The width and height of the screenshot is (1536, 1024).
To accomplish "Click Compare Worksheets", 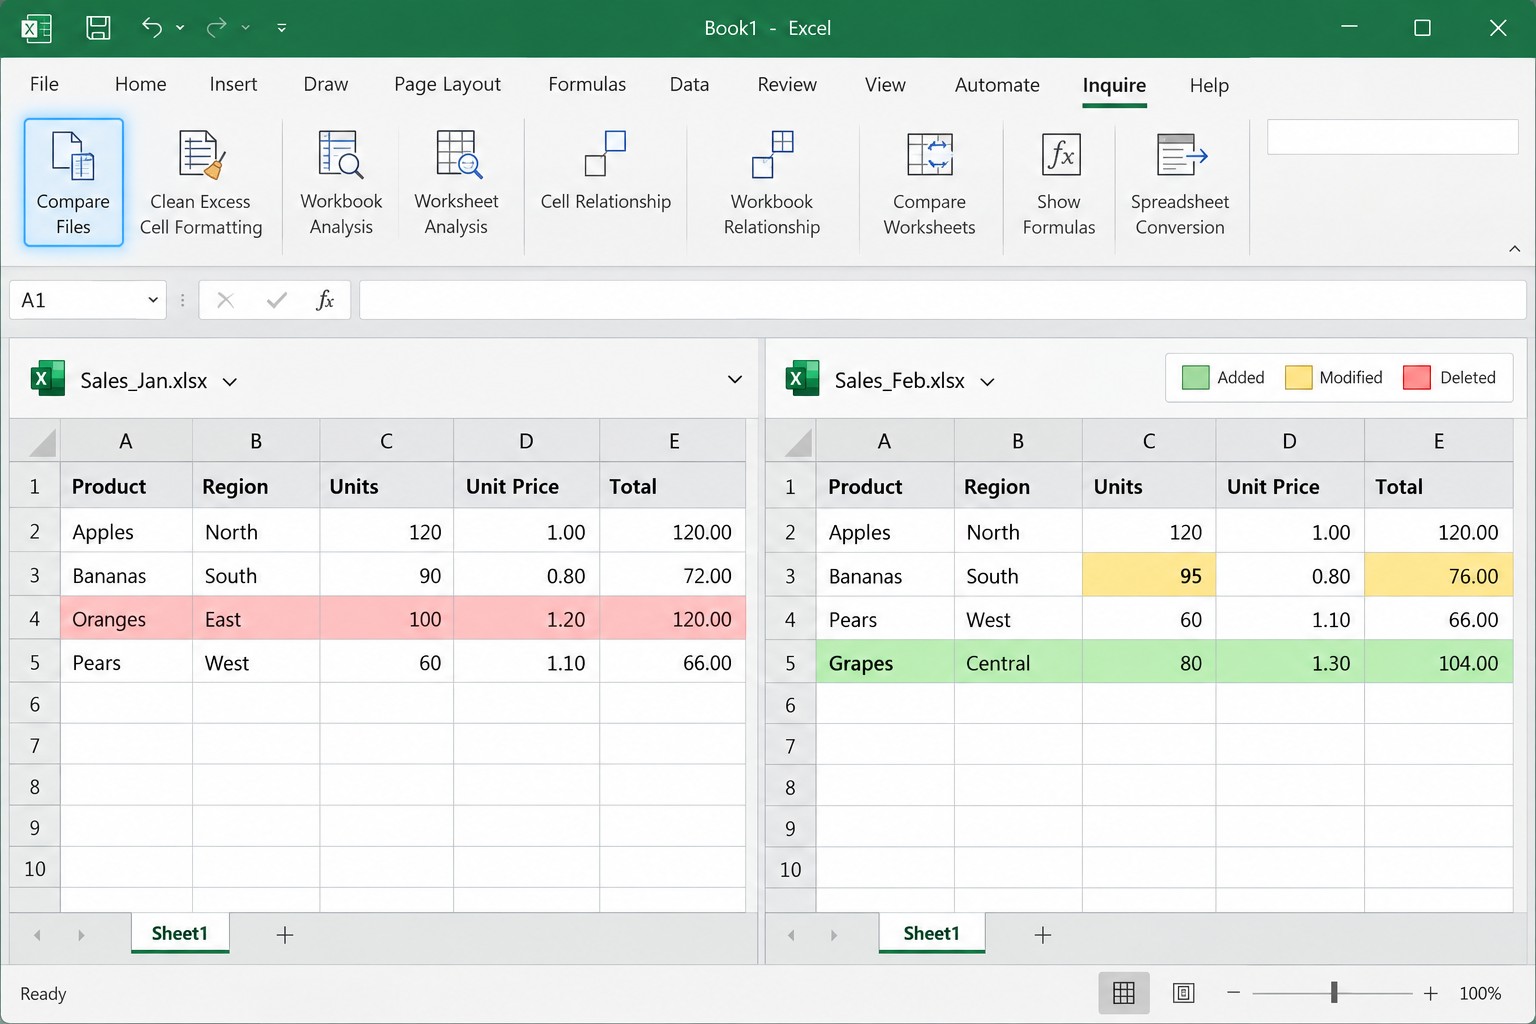I will click(x=929, y=182).
